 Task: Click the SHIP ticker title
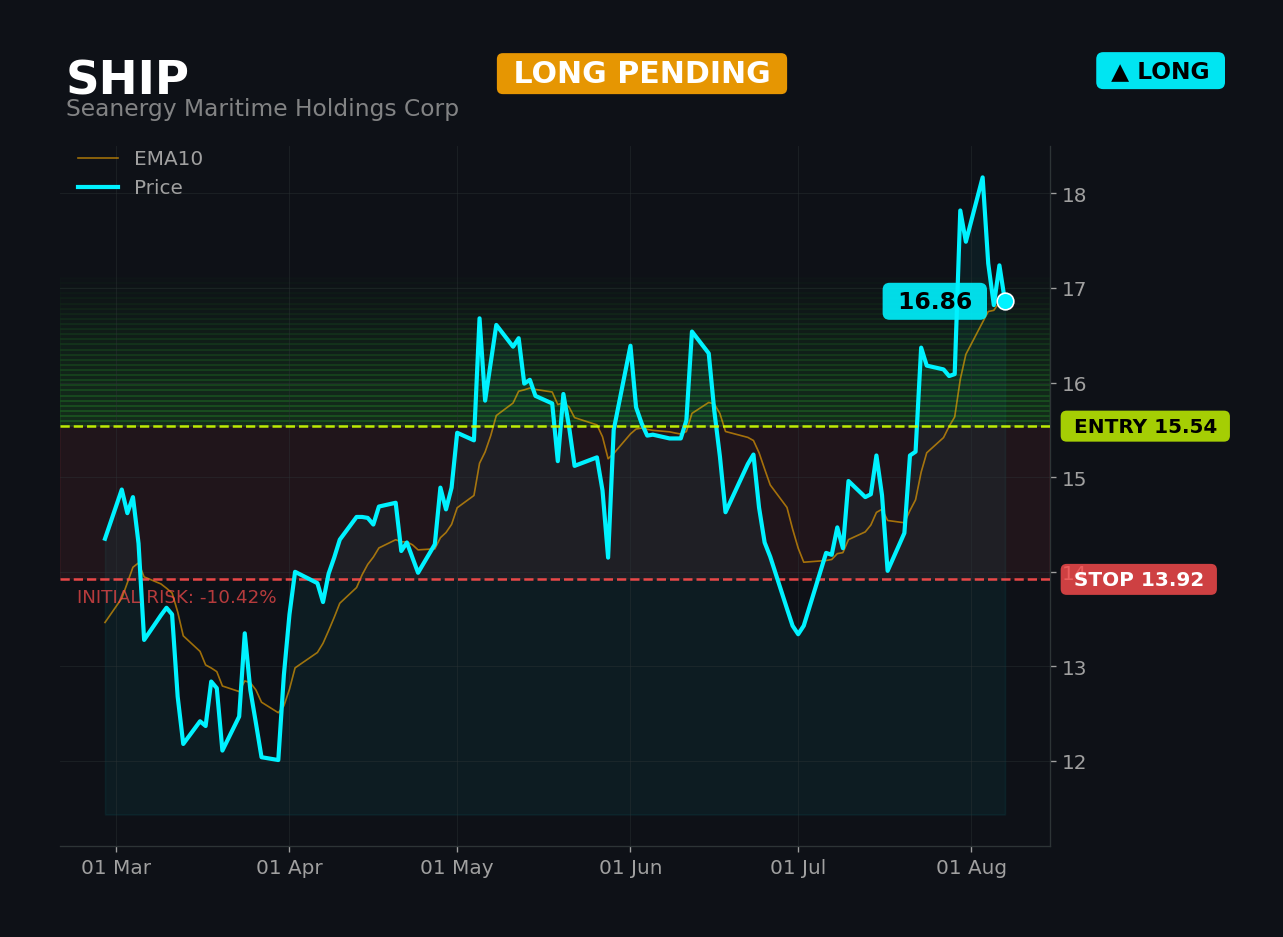point(127,79)
